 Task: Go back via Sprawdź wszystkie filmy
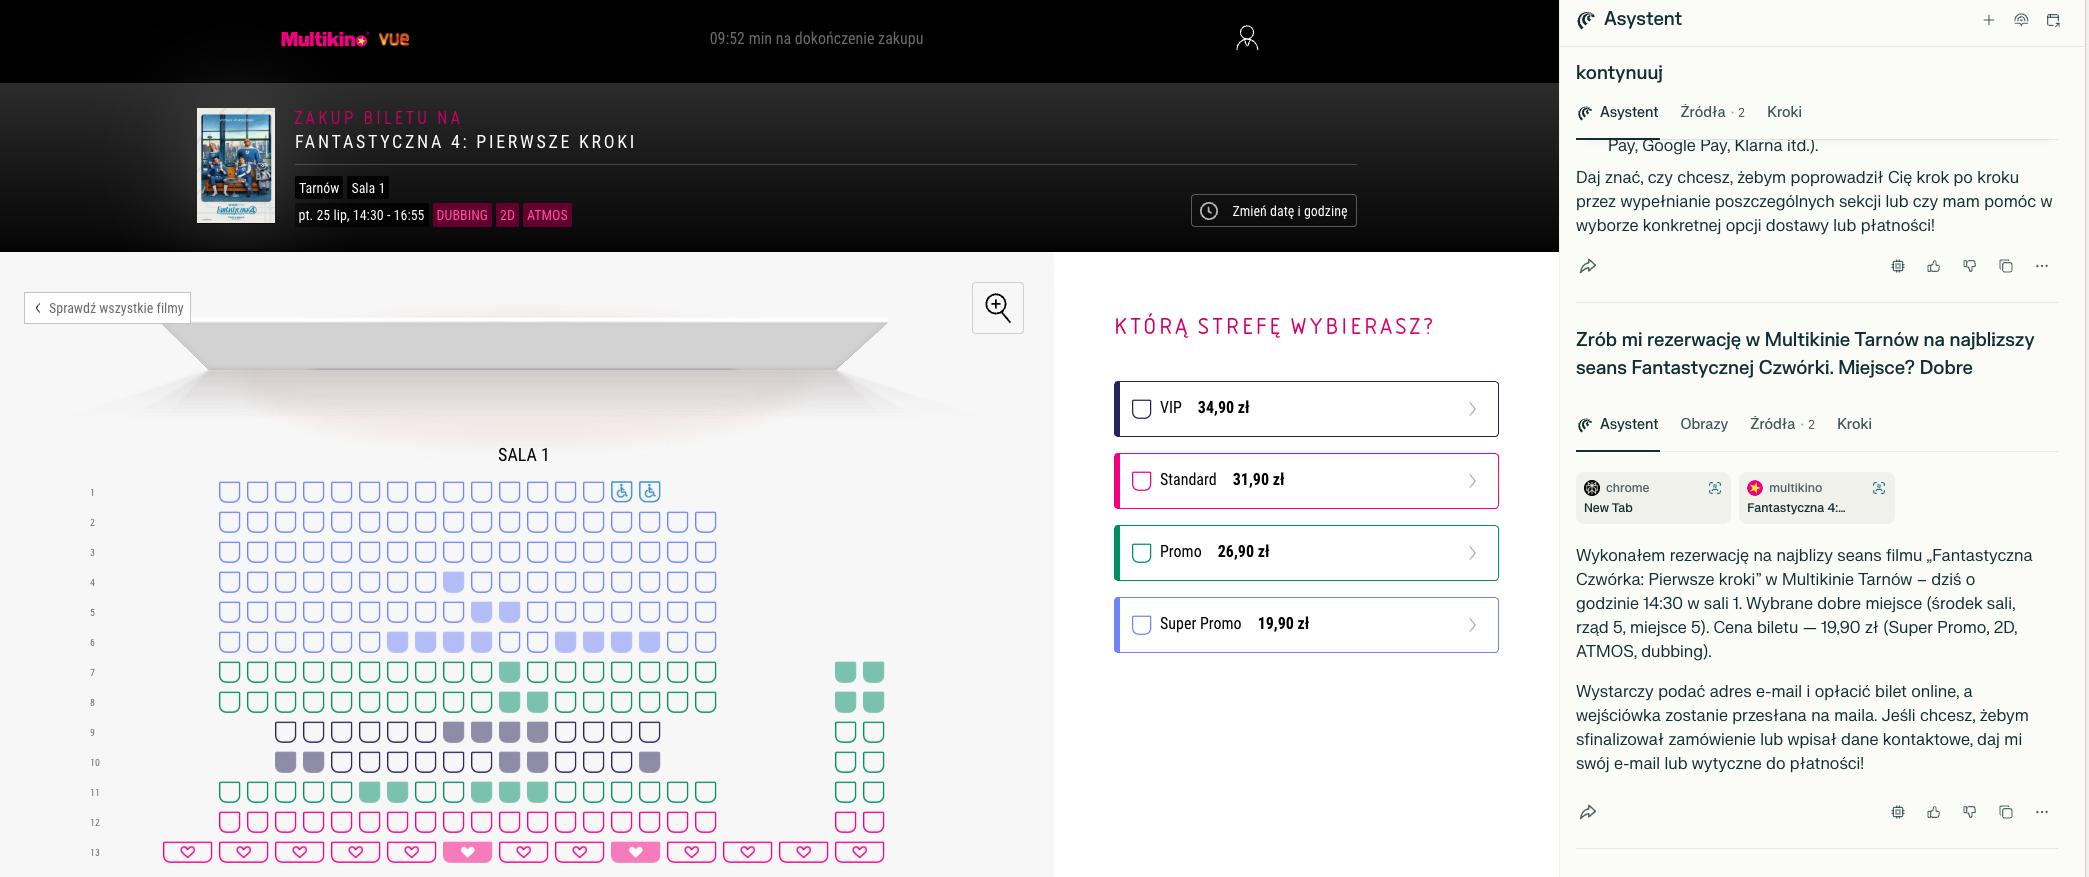click(108, 308)
